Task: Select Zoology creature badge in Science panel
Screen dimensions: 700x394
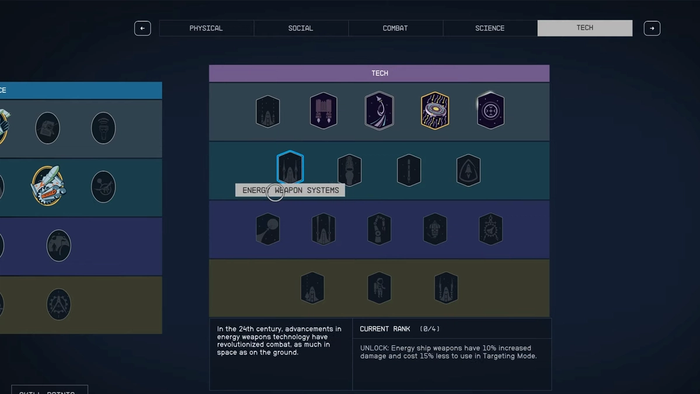Action: tap(103, 187)
